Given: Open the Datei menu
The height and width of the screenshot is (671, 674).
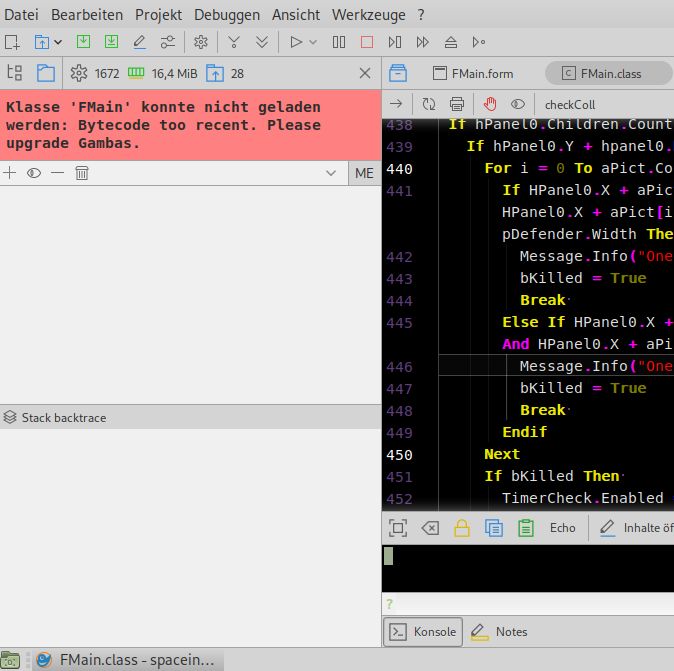Looking at the screenshot, I should (x=21, y=15).
